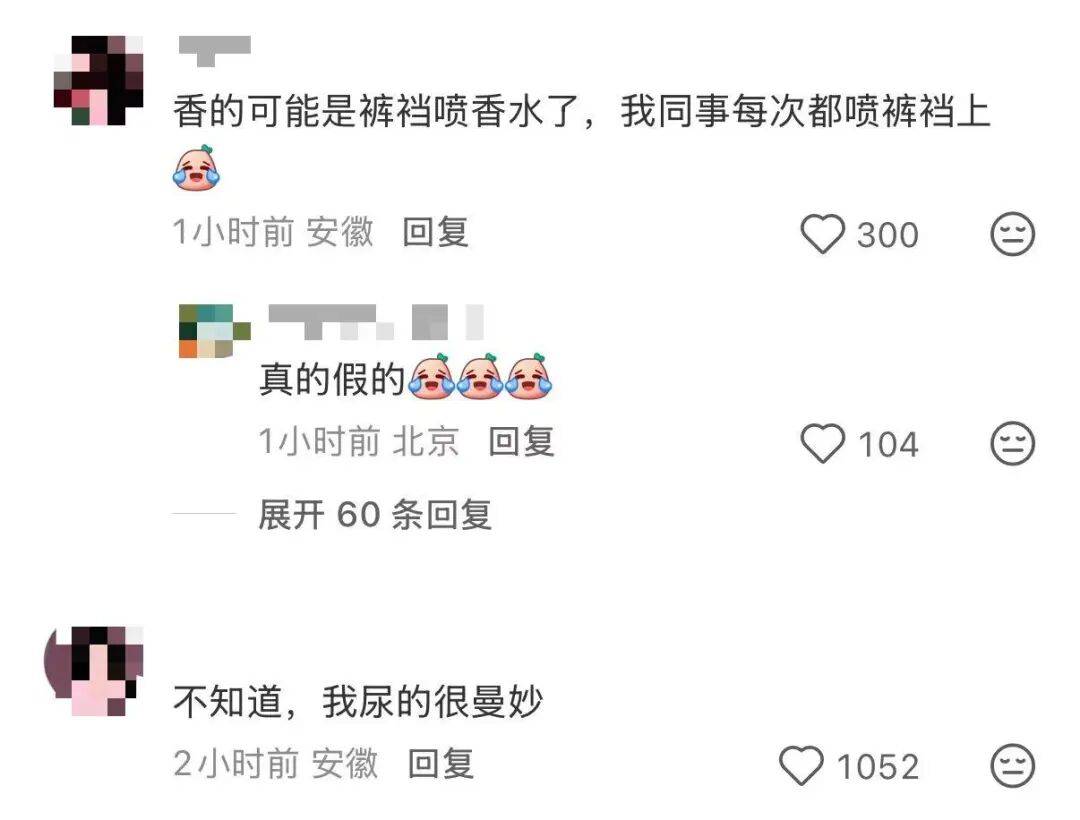1080x820 pixels.
Task: Tap the dislike face beside 300 likes
Action: point(1012,234)
